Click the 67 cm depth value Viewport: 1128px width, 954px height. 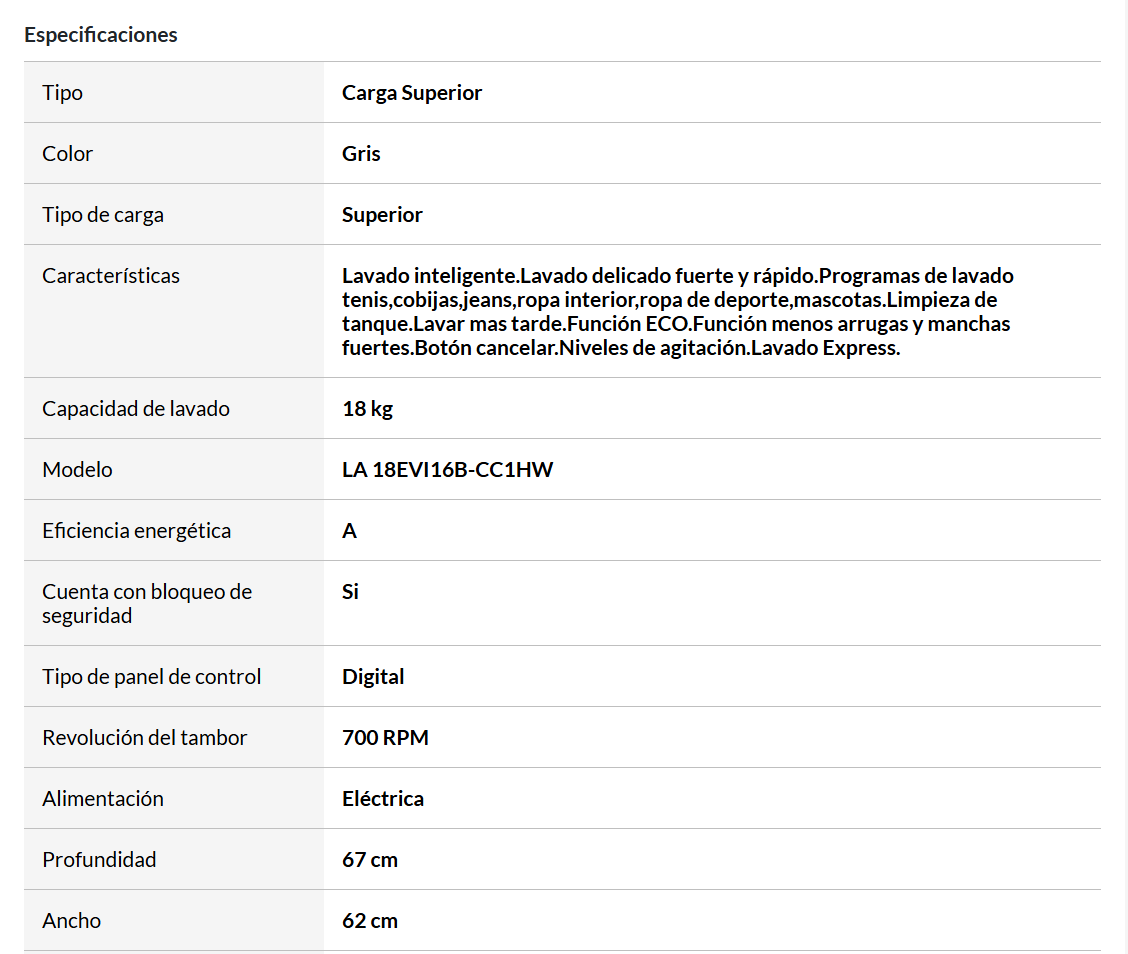click(x=370, y=860)
